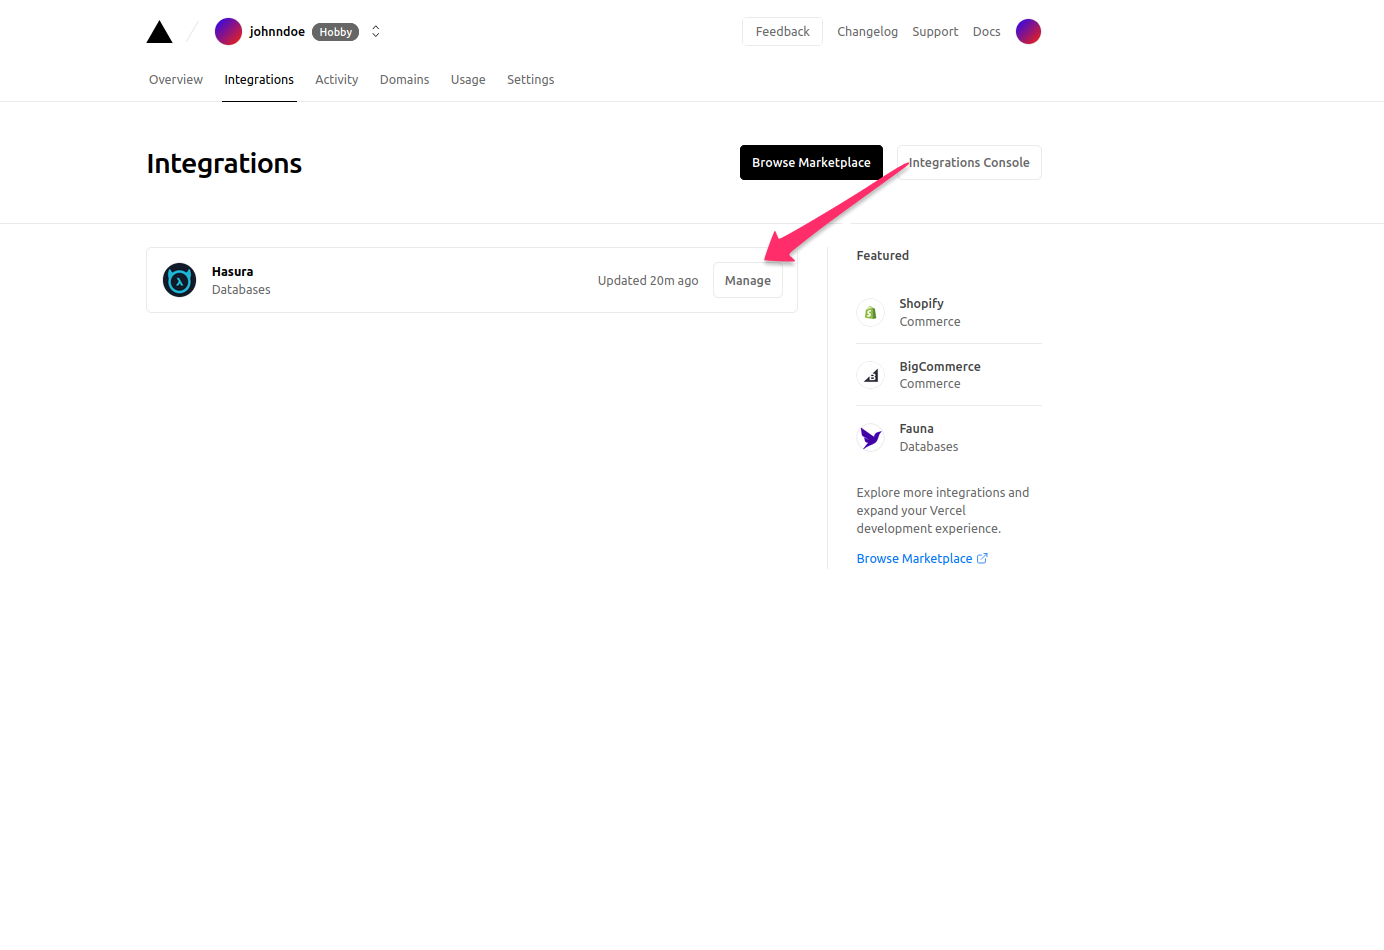Screen dimensions: 1384x950
Task: Go to the Domains tab
Action: pos(404,79)
